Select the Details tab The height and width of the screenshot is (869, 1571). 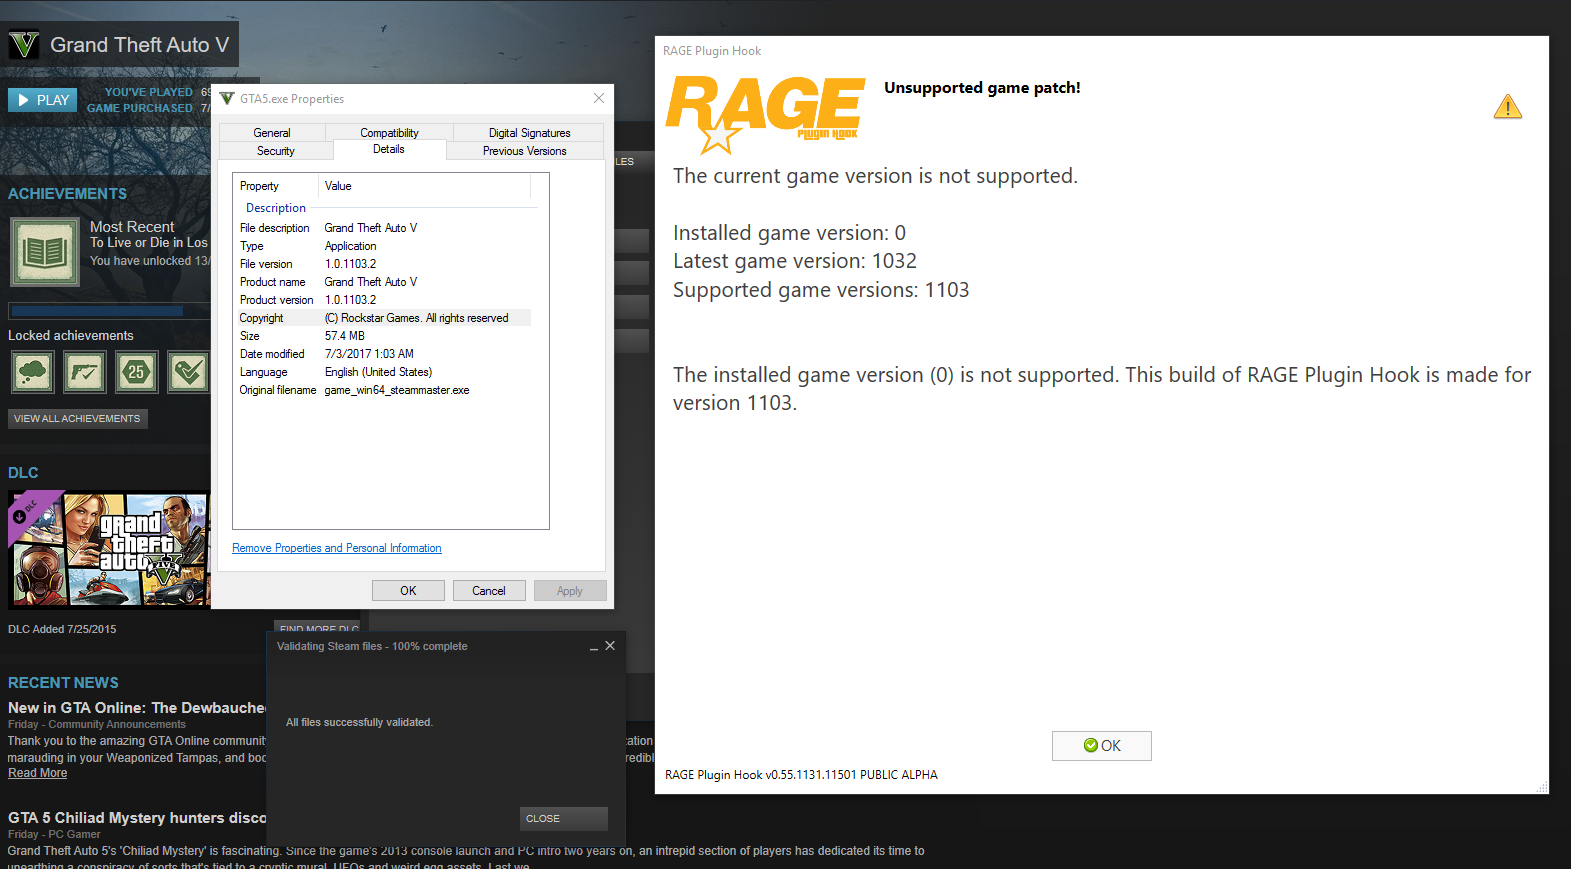[389, 150]
